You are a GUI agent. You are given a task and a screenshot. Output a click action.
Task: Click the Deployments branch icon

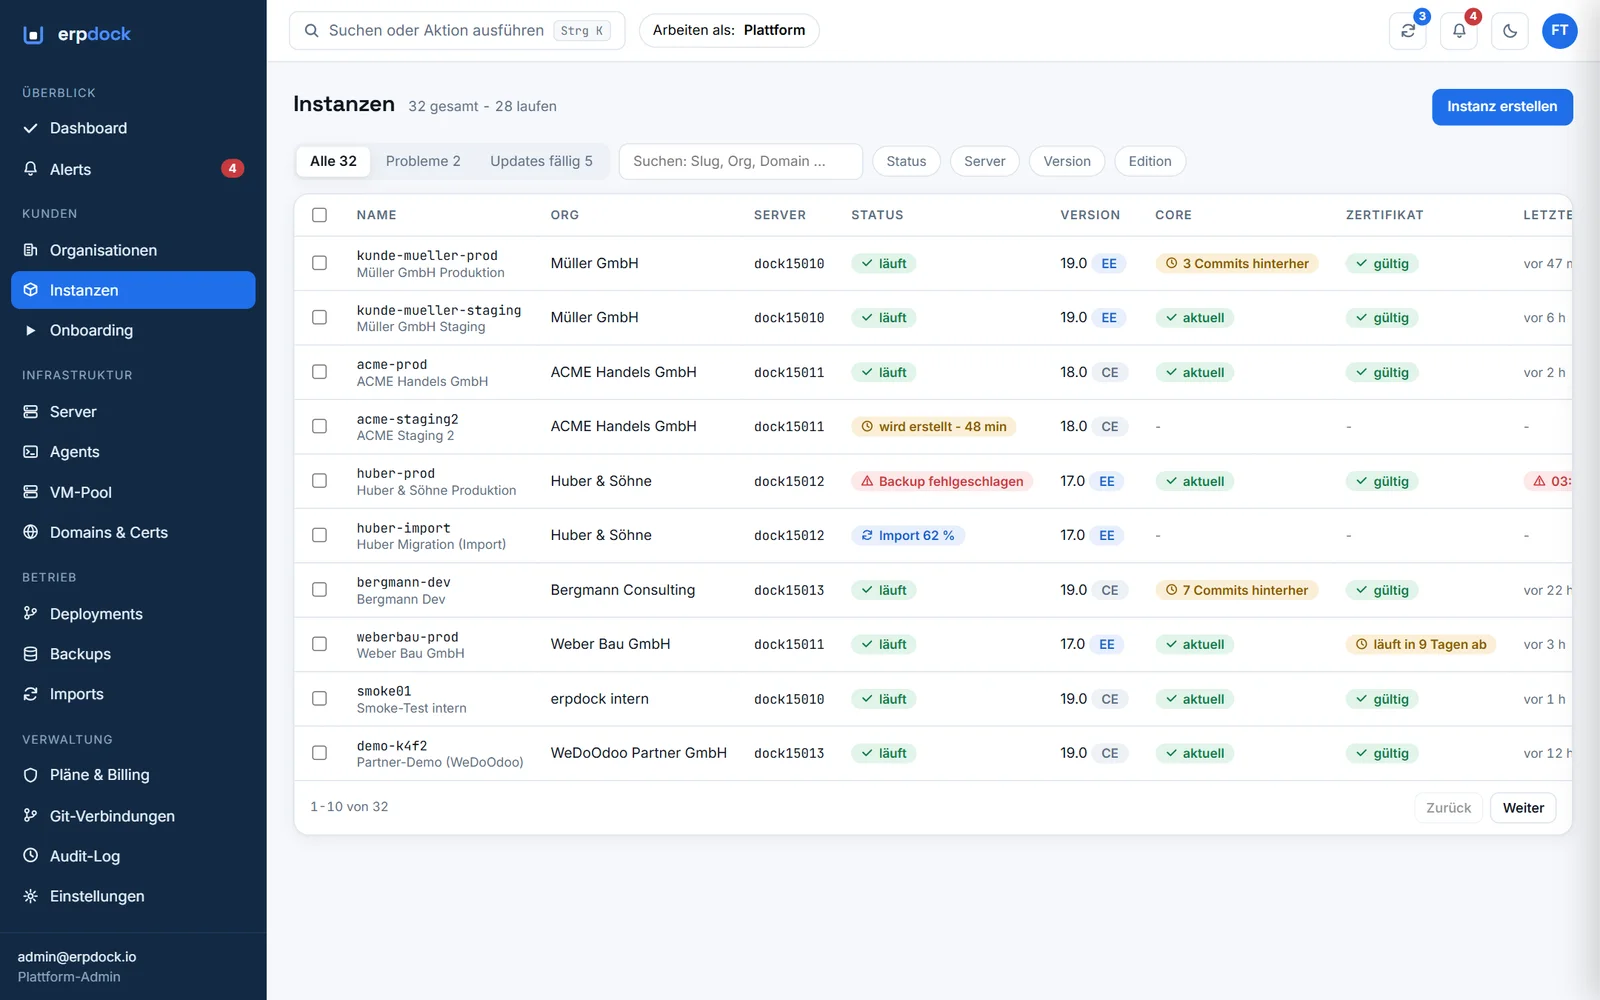pyautogui.click(x=31, y=614)
